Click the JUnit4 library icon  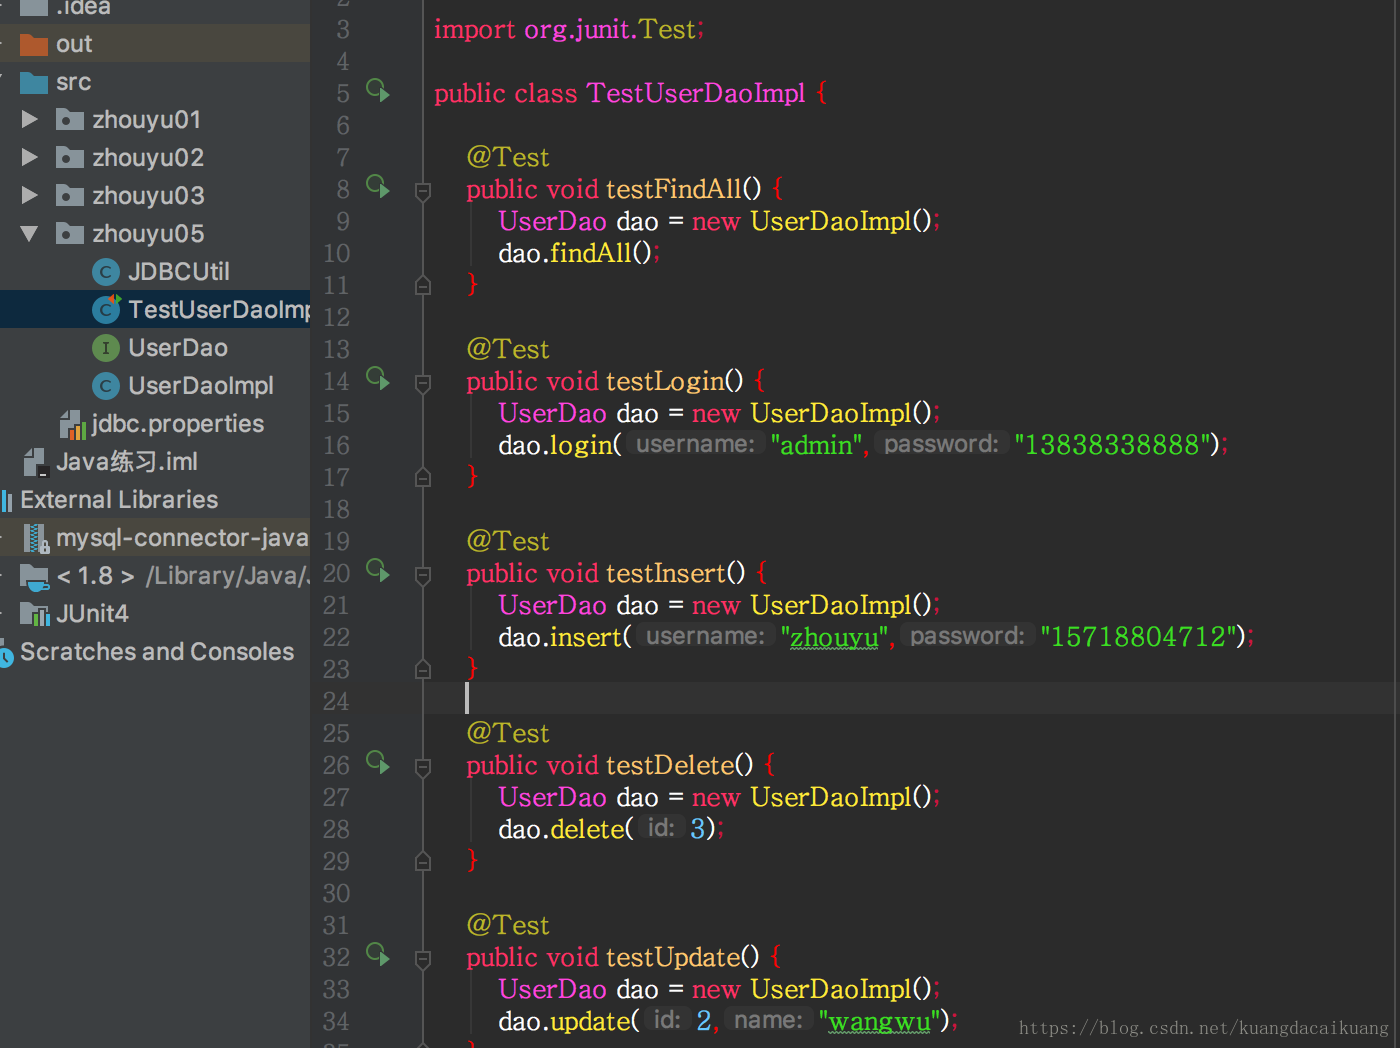pyautogui.click(x=35, y=614)
